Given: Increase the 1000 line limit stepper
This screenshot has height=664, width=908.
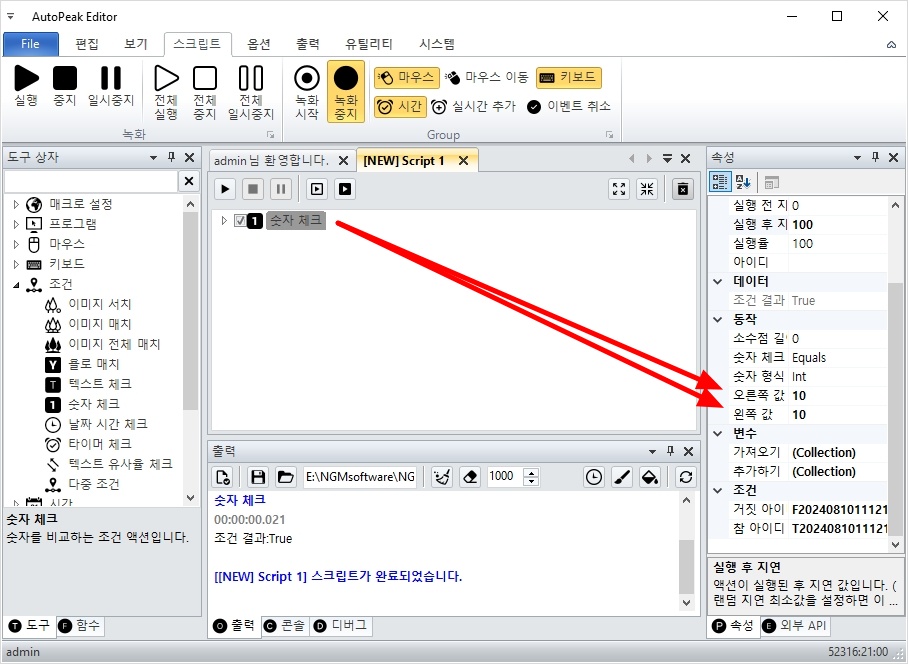Looking at the screenshot, I should pyautogui.click(x=531, y=472).
